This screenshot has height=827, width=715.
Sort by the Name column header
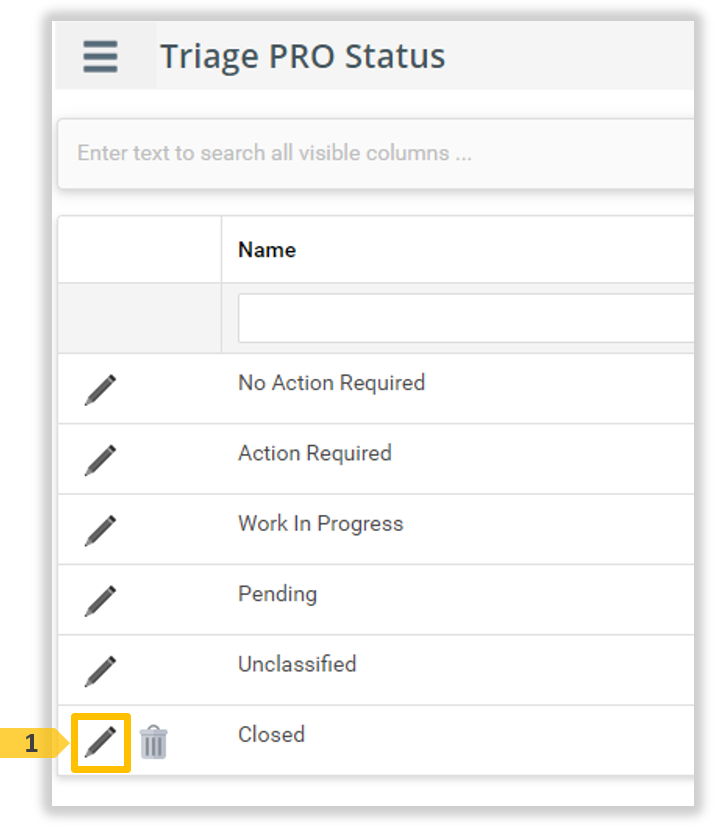coord(267,250)
